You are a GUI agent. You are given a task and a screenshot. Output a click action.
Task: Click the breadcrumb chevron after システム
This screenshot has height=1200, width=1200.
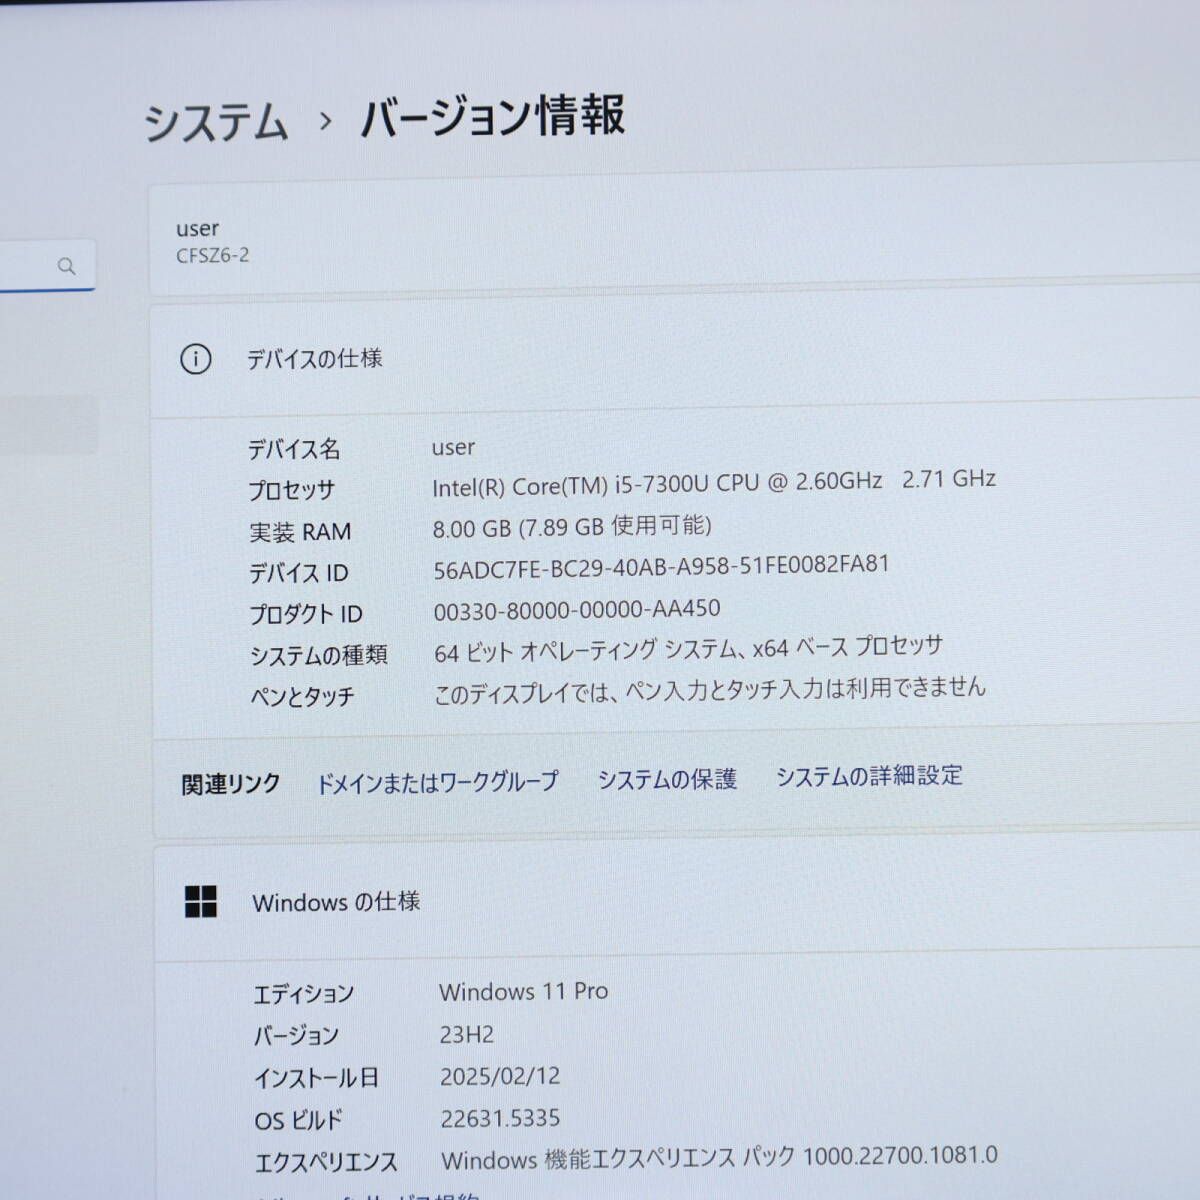tap(325, 121)
